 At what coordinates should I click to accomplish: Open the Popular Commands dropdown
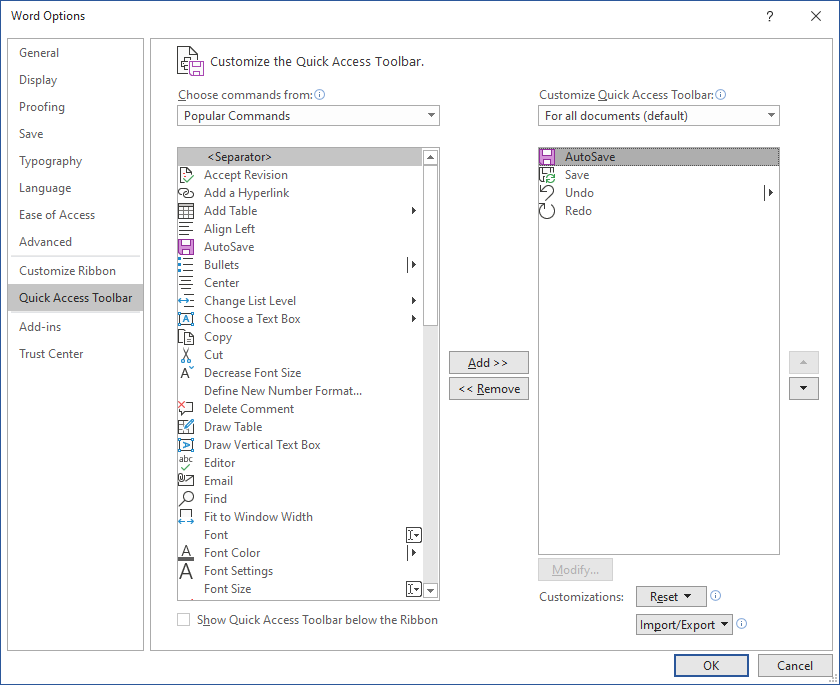click(x=309, y=116)
